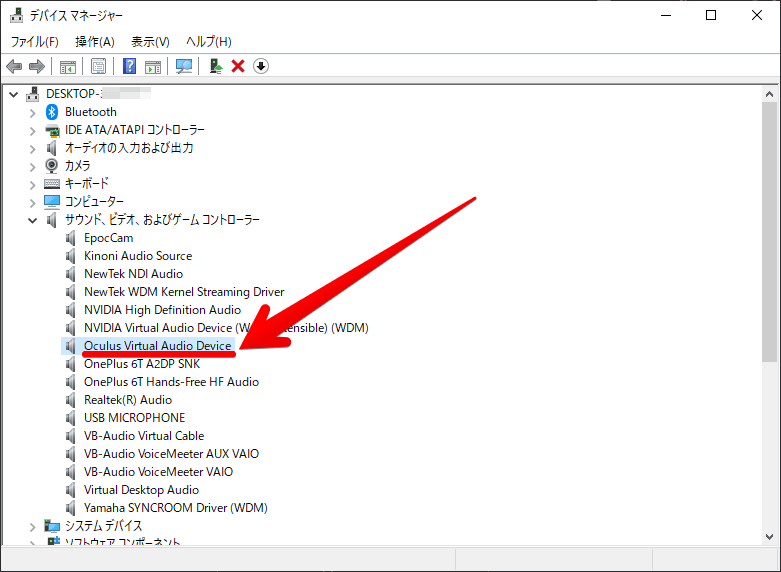The width and height of the screenshot is (781, 572).
Task: Click the Back arrow in toolbar
Action: point(14,66)
